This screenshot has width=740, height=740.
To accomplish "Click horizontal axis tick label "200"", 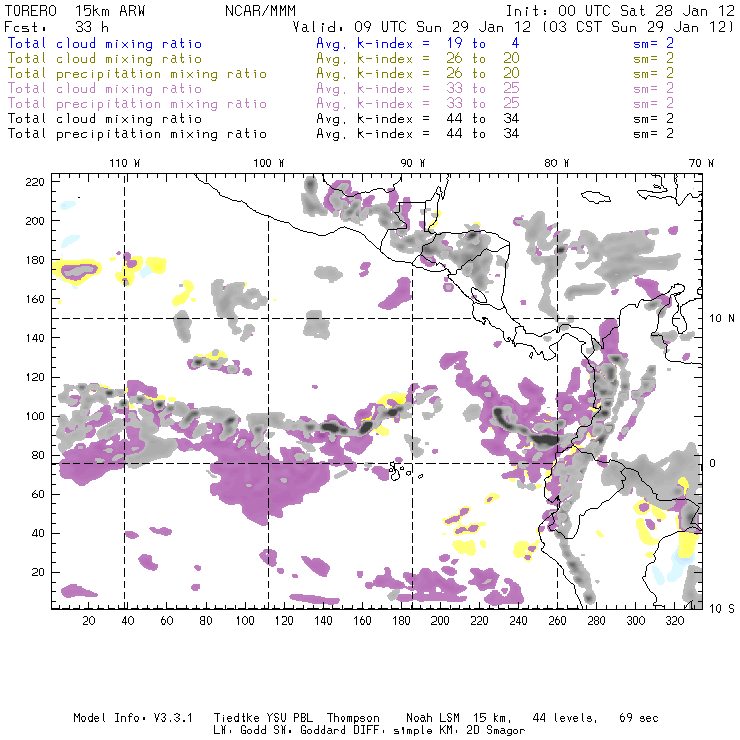I will [440, 621].
